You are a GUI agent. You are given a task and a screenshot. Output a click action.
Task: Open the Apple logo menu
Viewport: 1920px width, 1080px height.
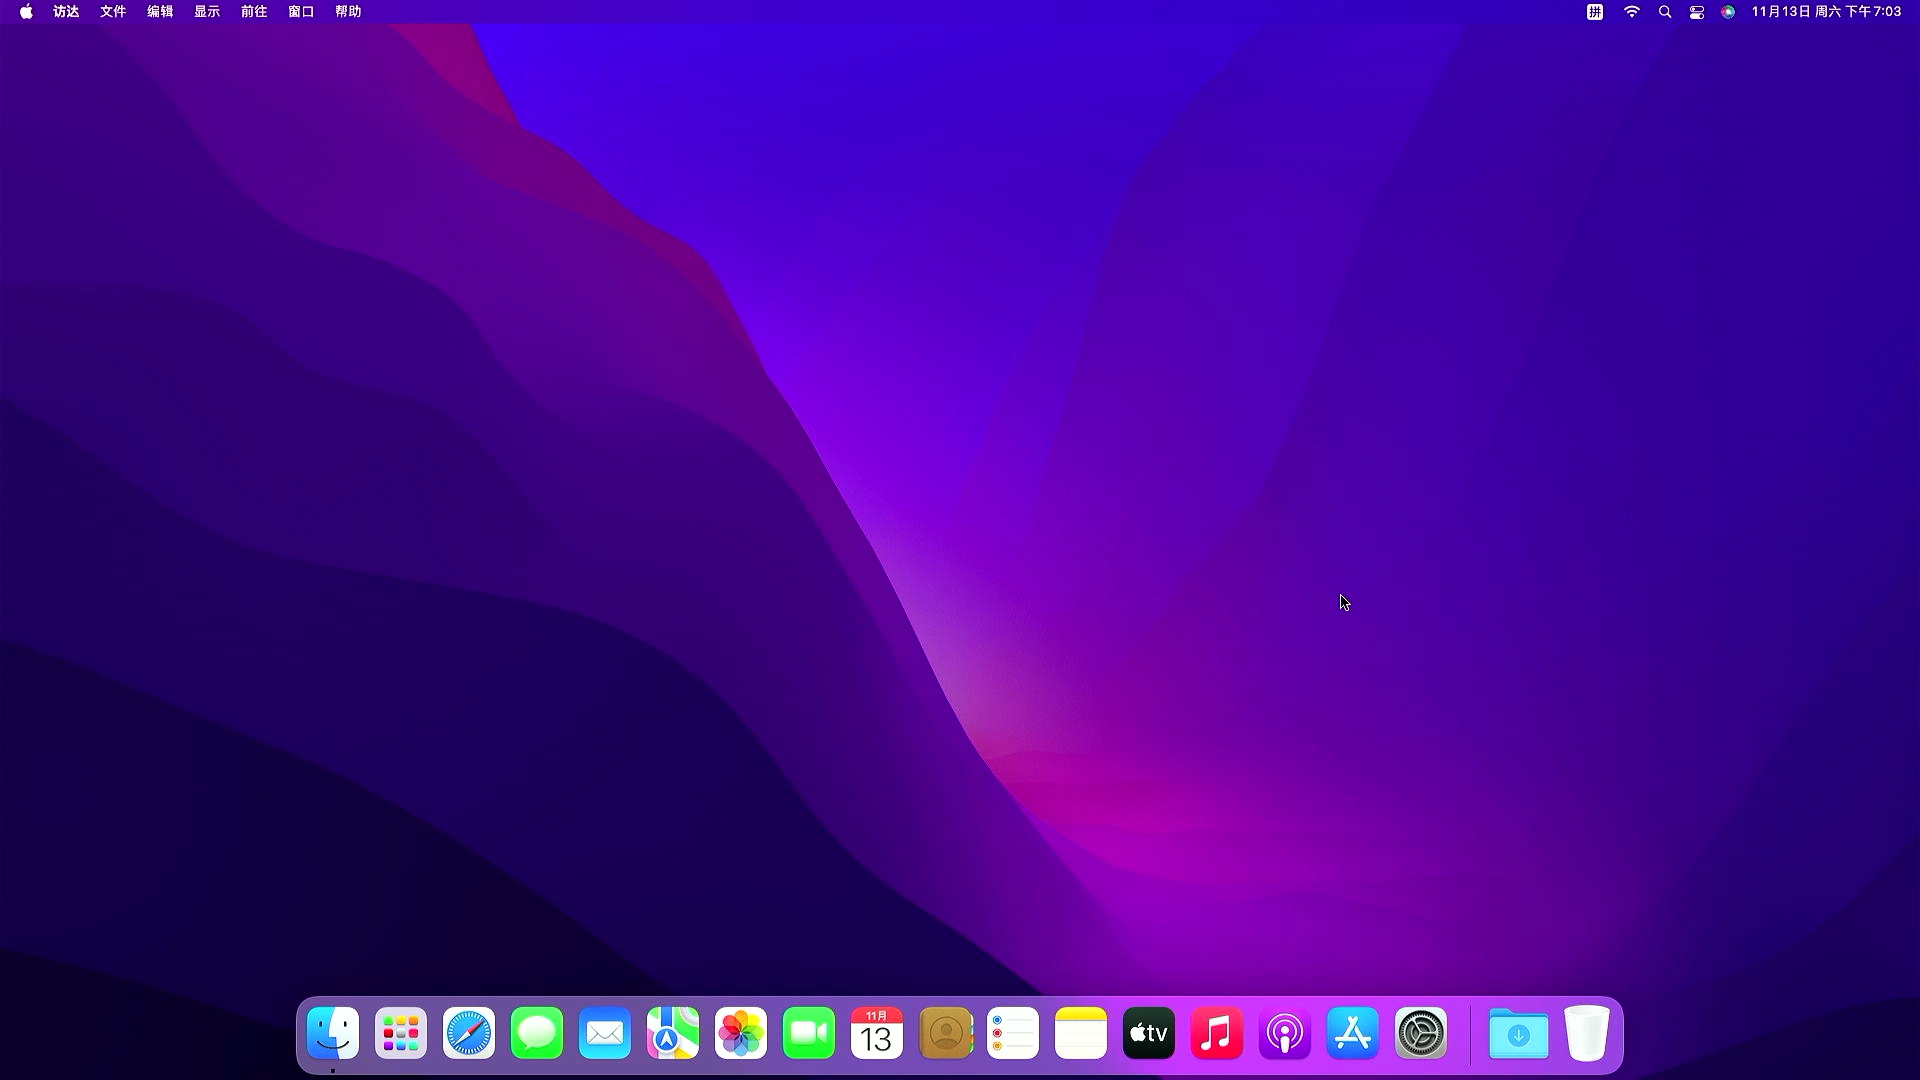(26, 12)
